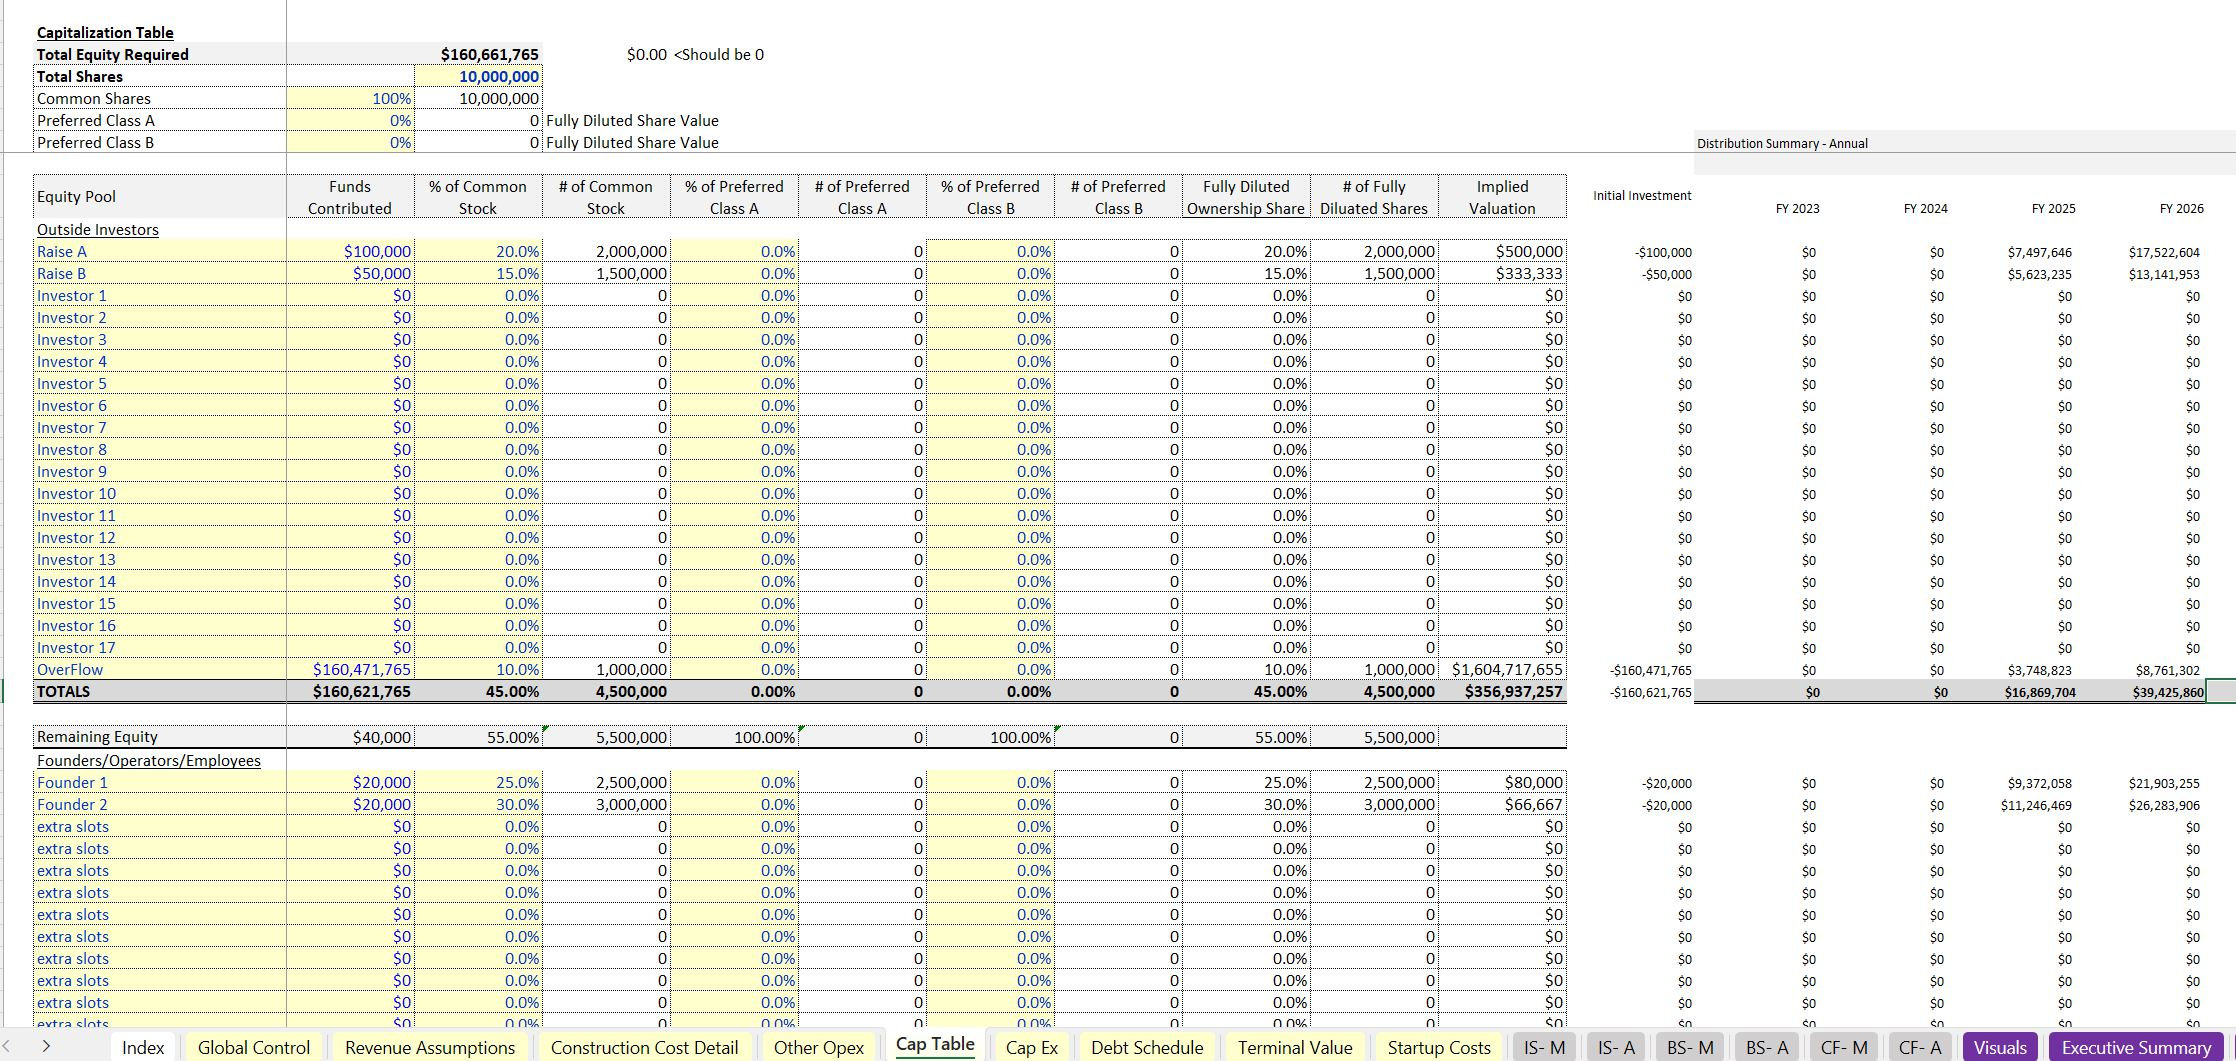Go to the CF- M sheet
The height and width of the screenshot is (1061, 2236).
click(x=1843, y=1047)
